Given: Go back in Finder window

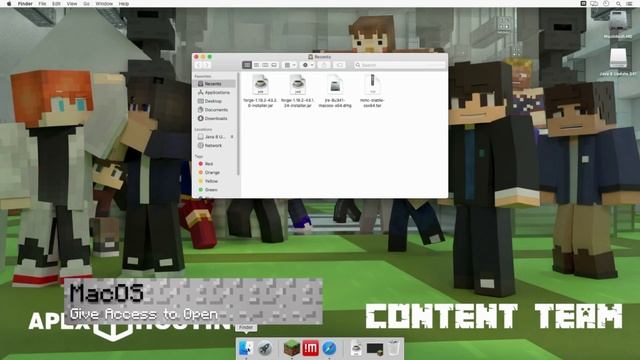Looking at the screenshot, I should [x=198, y=65].
